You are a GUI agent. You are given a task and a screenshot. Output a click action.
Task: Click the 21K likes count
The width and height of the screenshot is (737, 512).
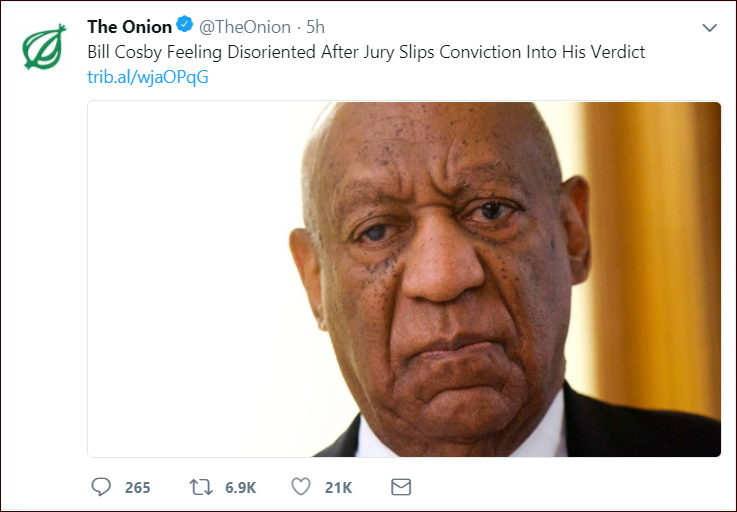click(x=338, y=488)
